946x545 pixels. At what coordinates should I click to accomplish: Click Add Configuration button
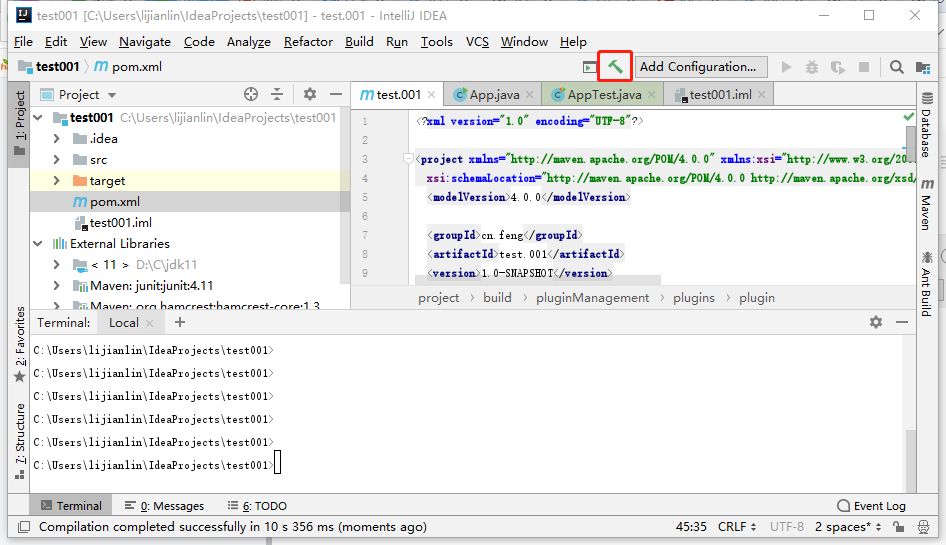[700, 67]
